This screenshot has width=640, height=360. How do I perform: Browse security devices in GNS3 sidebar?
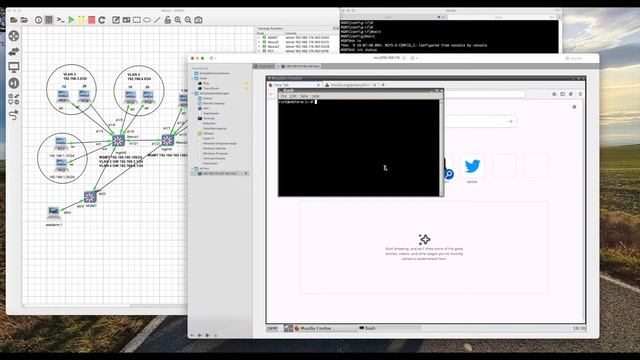click(x=14, y=83)
